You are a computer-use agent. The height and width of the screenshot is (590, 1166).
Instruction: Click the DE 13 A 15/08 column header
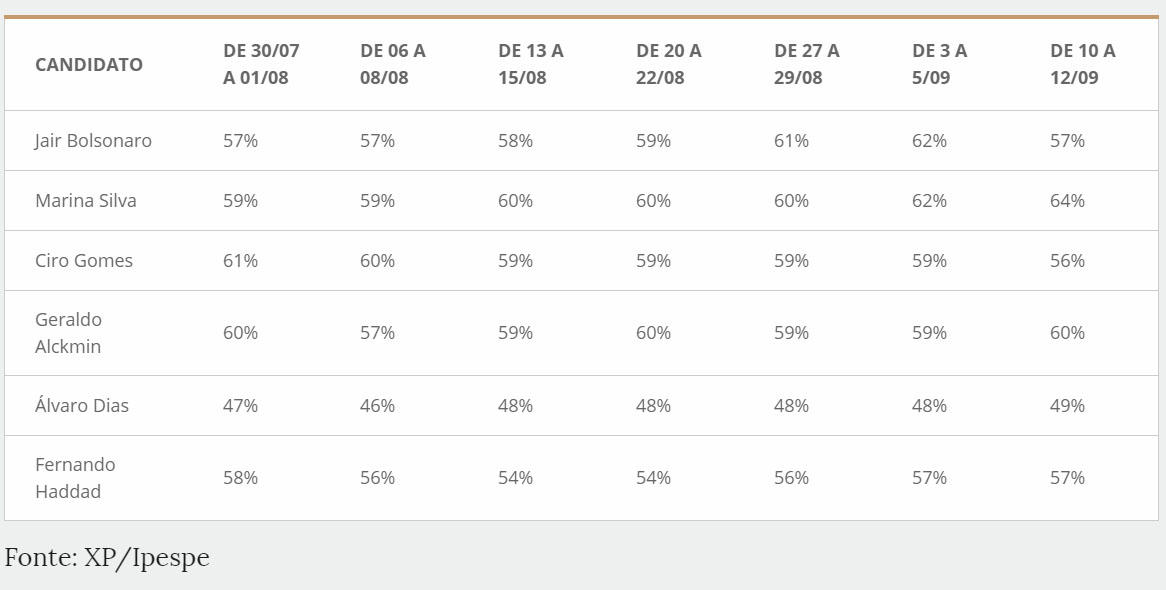tap(531, 64)
